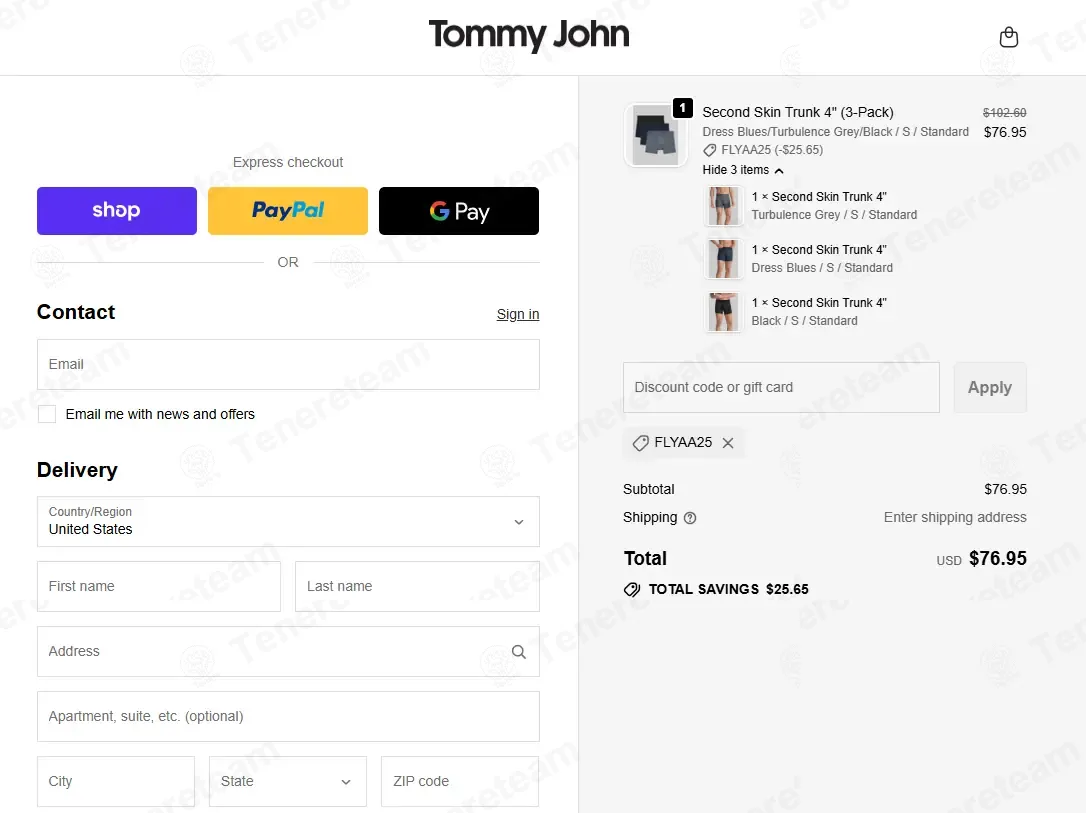
Task: Pay with PayPal express checkout
Action: 287,211
